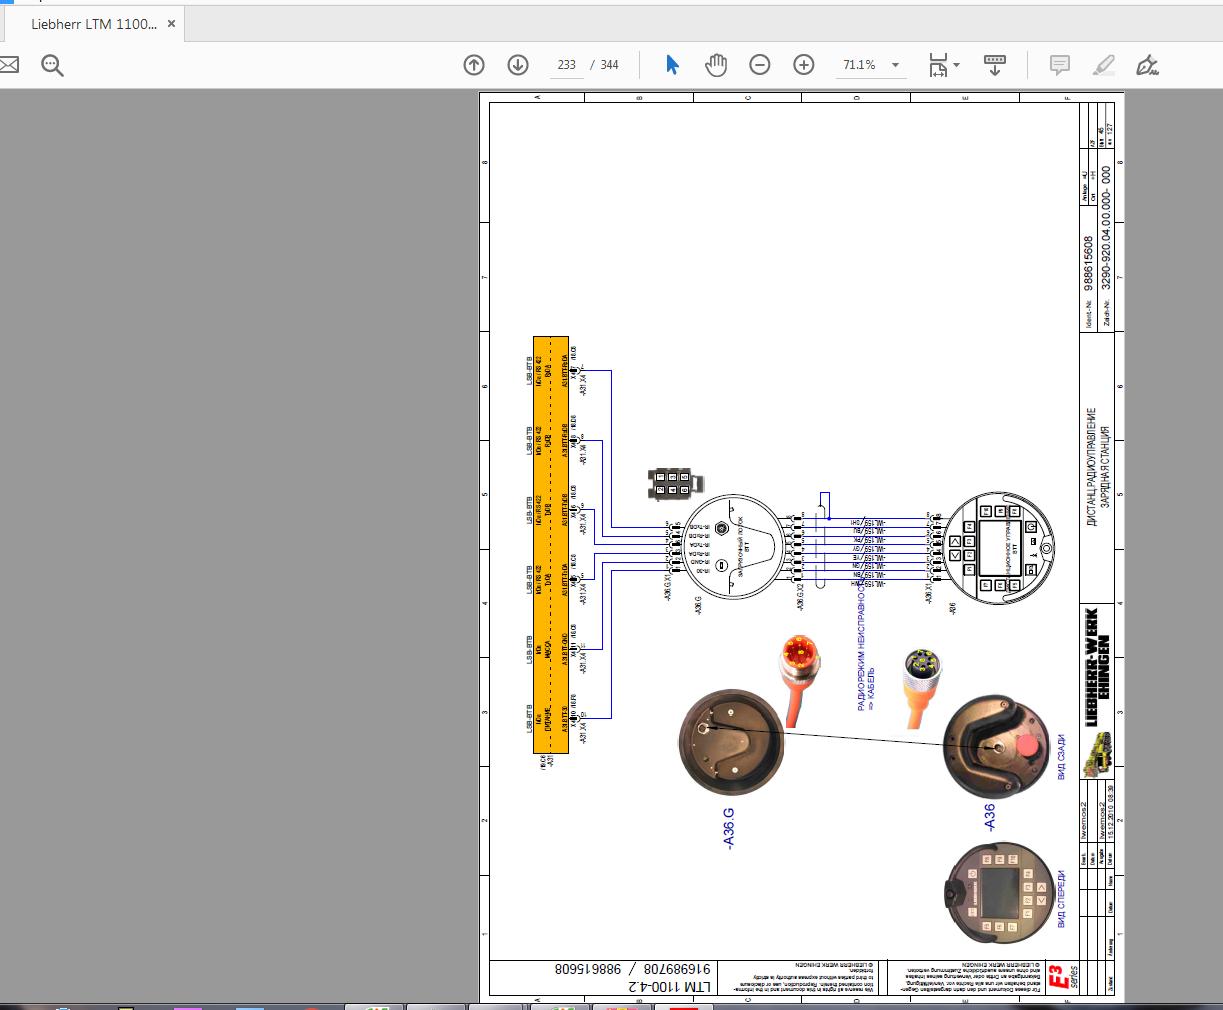Go to the next page
Viewport: 1223px width, 1010px height.
tap(517, 64)
